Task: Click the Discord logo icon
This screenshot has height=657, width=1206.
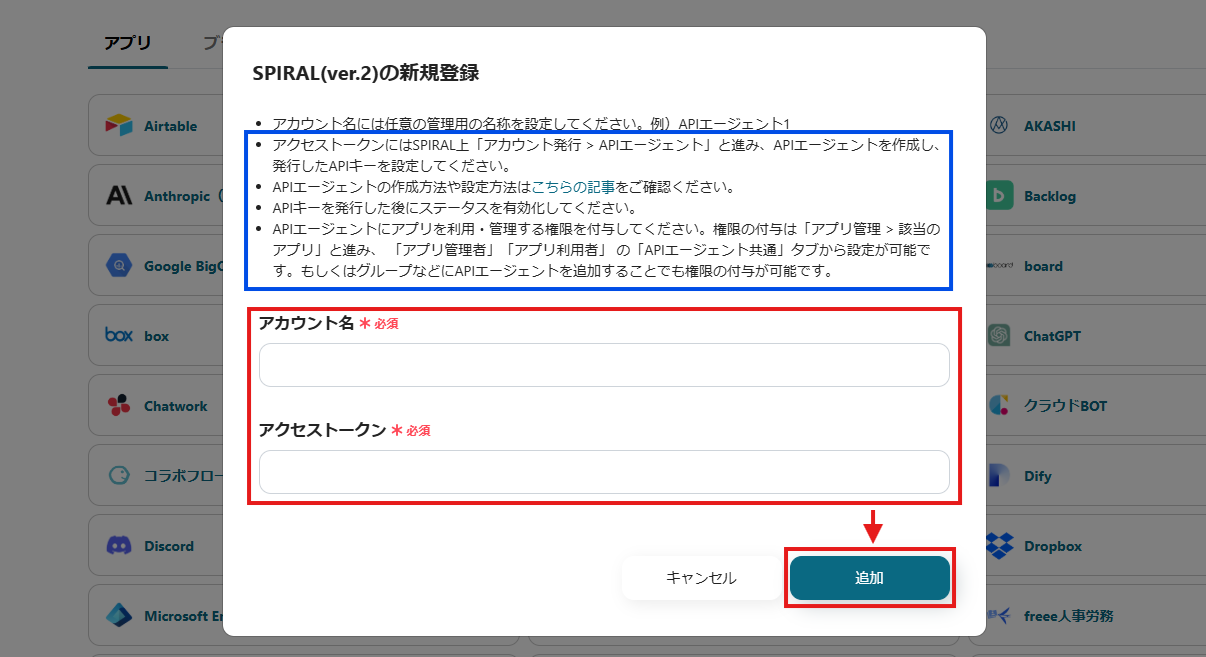Action: pos(119,546)
